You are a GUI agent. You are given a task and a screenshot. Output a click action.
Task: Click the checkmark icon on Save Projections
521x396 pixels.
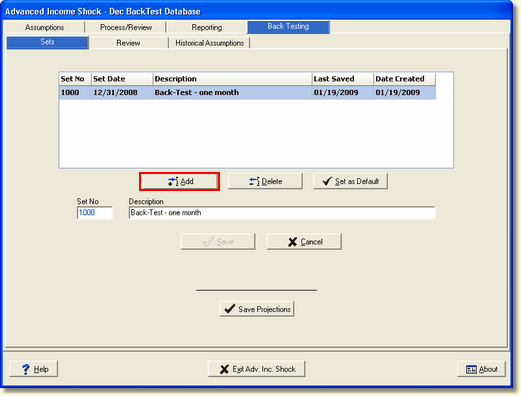click(230, 309)
